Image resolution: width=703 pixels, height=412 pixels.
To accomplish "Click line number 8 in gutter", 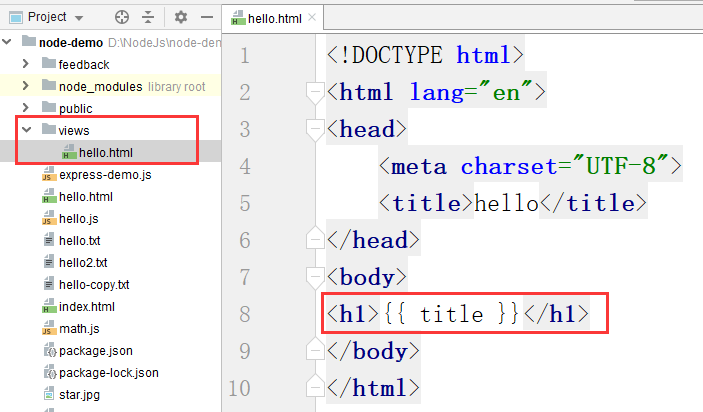I will coord(245,314).
